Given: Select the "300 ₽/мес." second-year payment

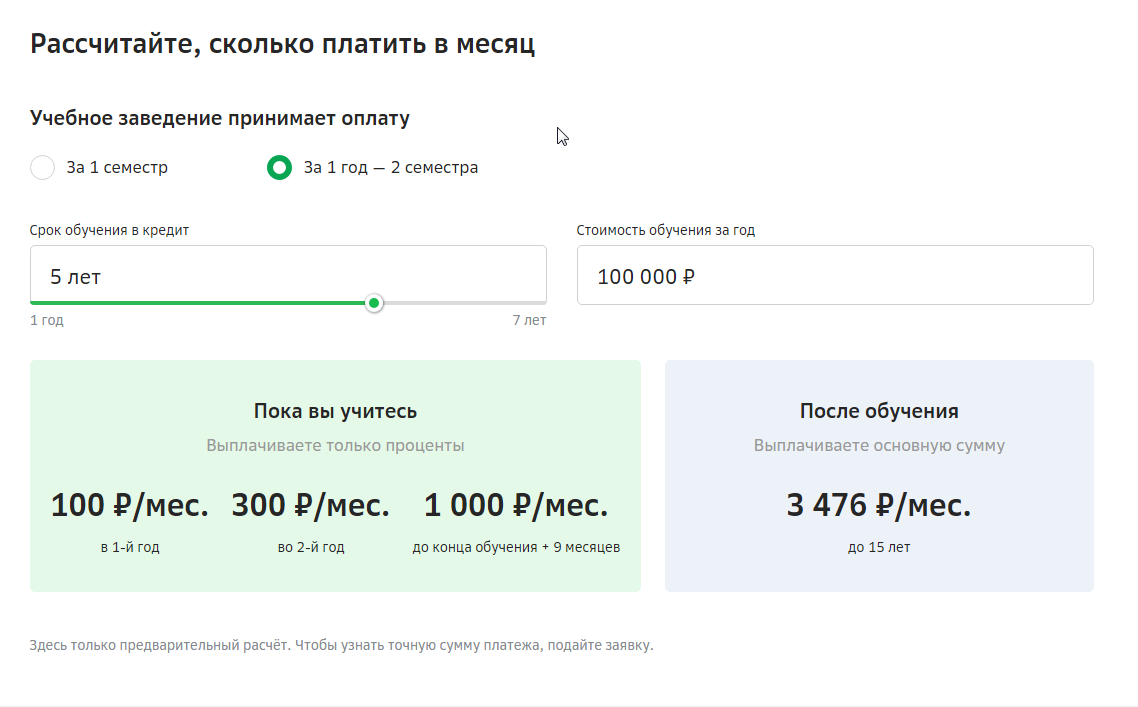Looking at the screenshot, I should (310, 505).
